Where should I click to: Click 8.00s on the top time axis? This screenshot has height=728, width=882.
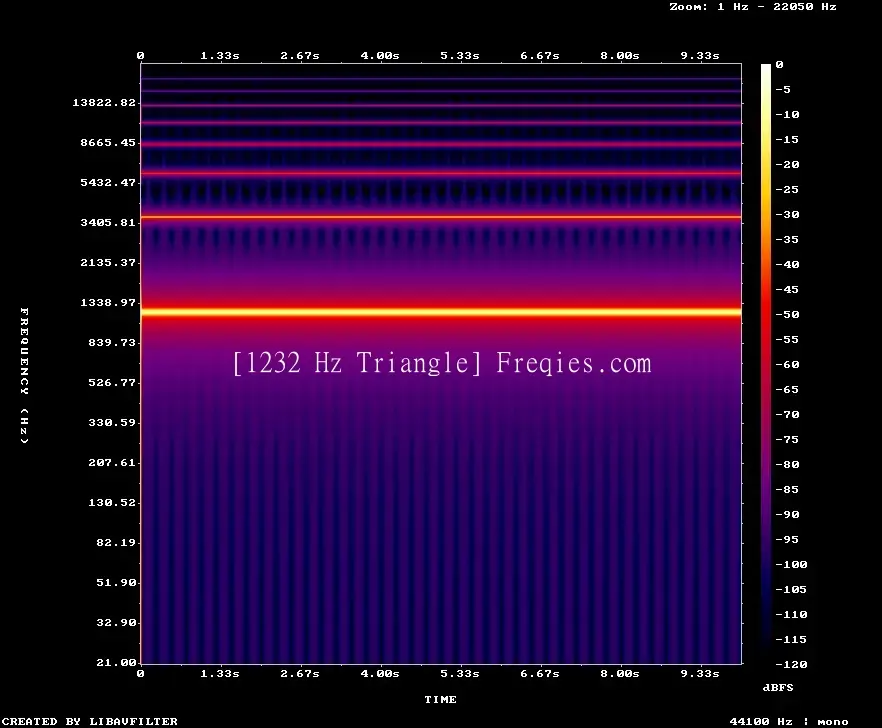619,55
